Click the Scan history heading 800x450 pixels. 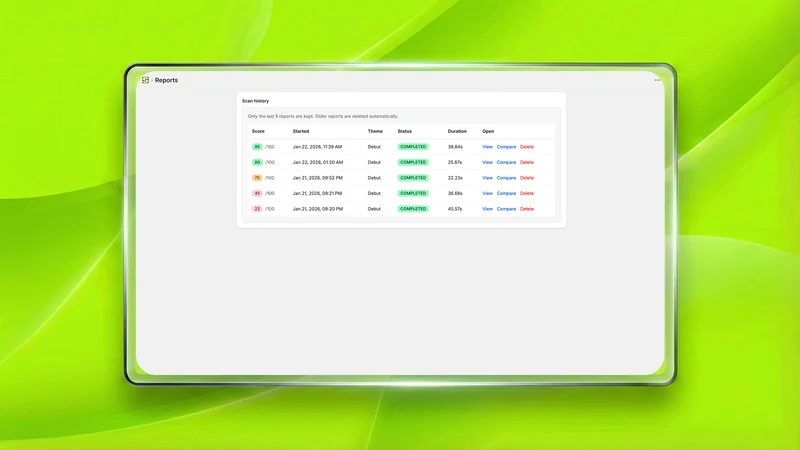(255, 101)
